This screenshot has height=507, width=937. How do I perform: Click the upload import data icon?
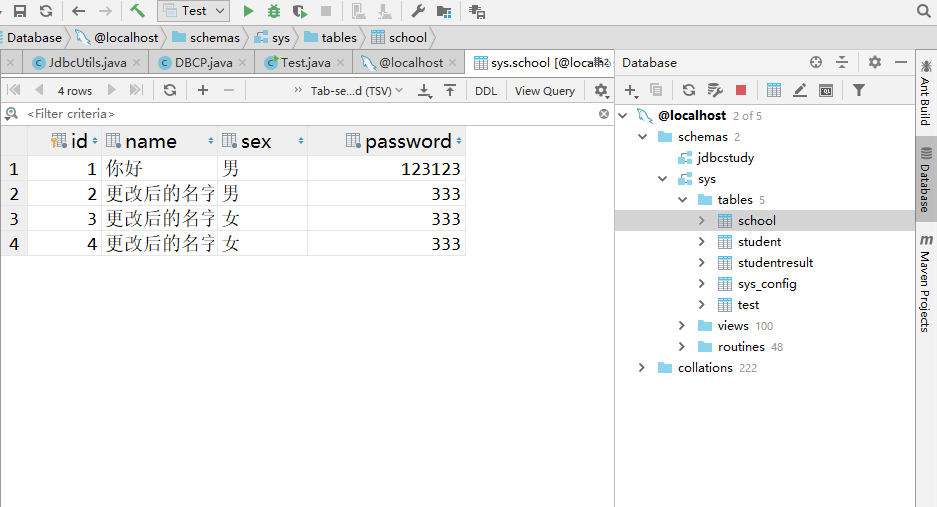point(450,90)
